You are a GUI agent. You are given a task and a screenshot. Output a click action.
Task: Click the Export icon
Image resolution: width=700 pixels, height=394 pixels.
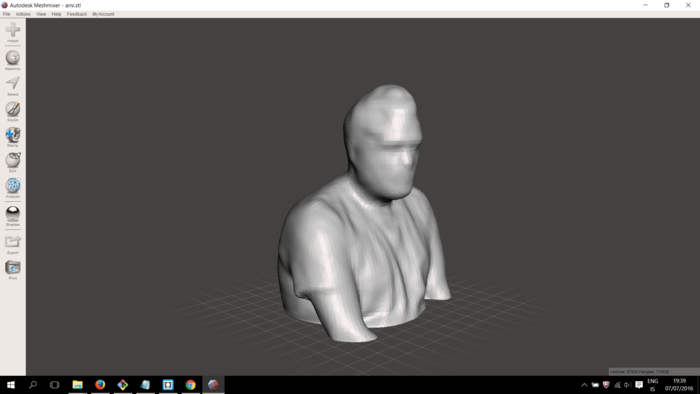[12, 241]
